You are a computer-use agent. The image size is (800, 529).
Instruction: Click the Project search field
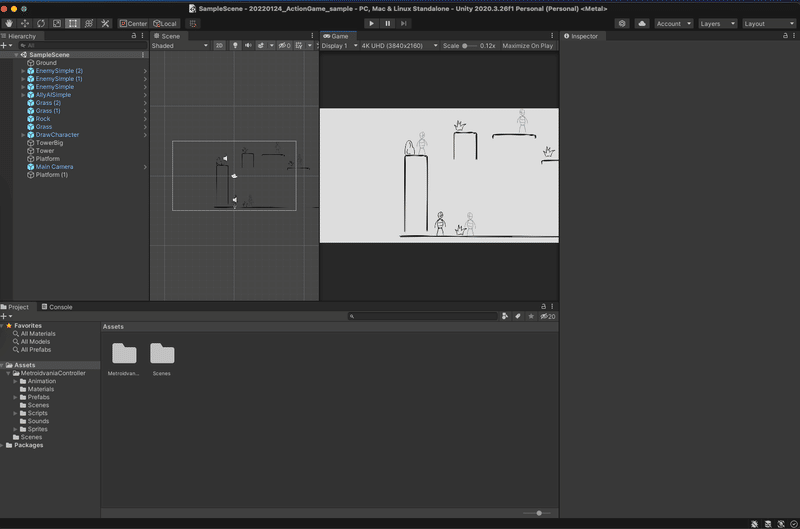[422, 316]
